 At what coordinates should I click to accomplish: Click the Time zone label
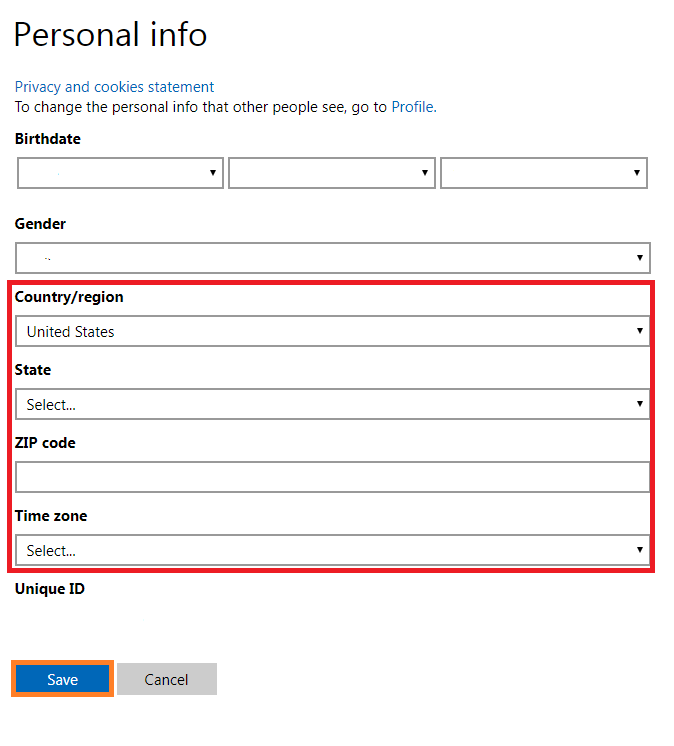[x=51, y=516]
